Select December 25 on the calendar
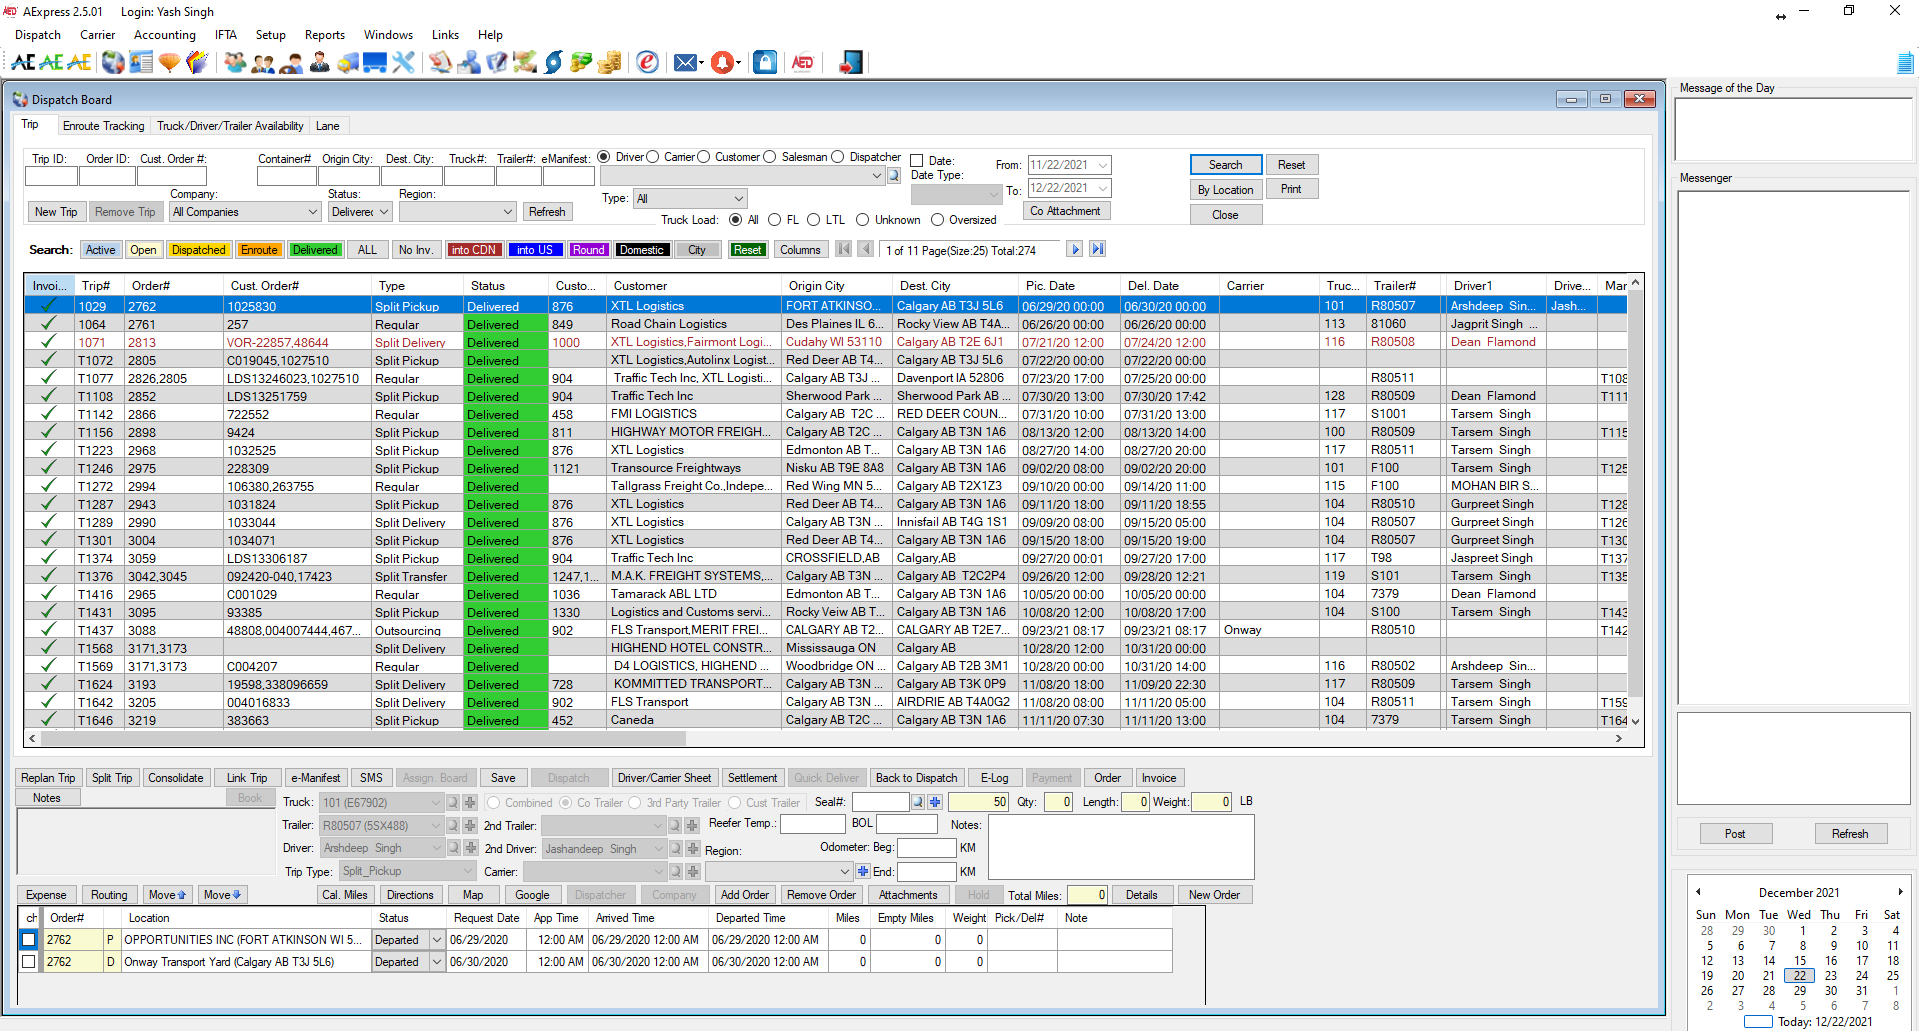Image resolution: width=1919 pixels, height=1031 pixels. (x=1891, y=976)
